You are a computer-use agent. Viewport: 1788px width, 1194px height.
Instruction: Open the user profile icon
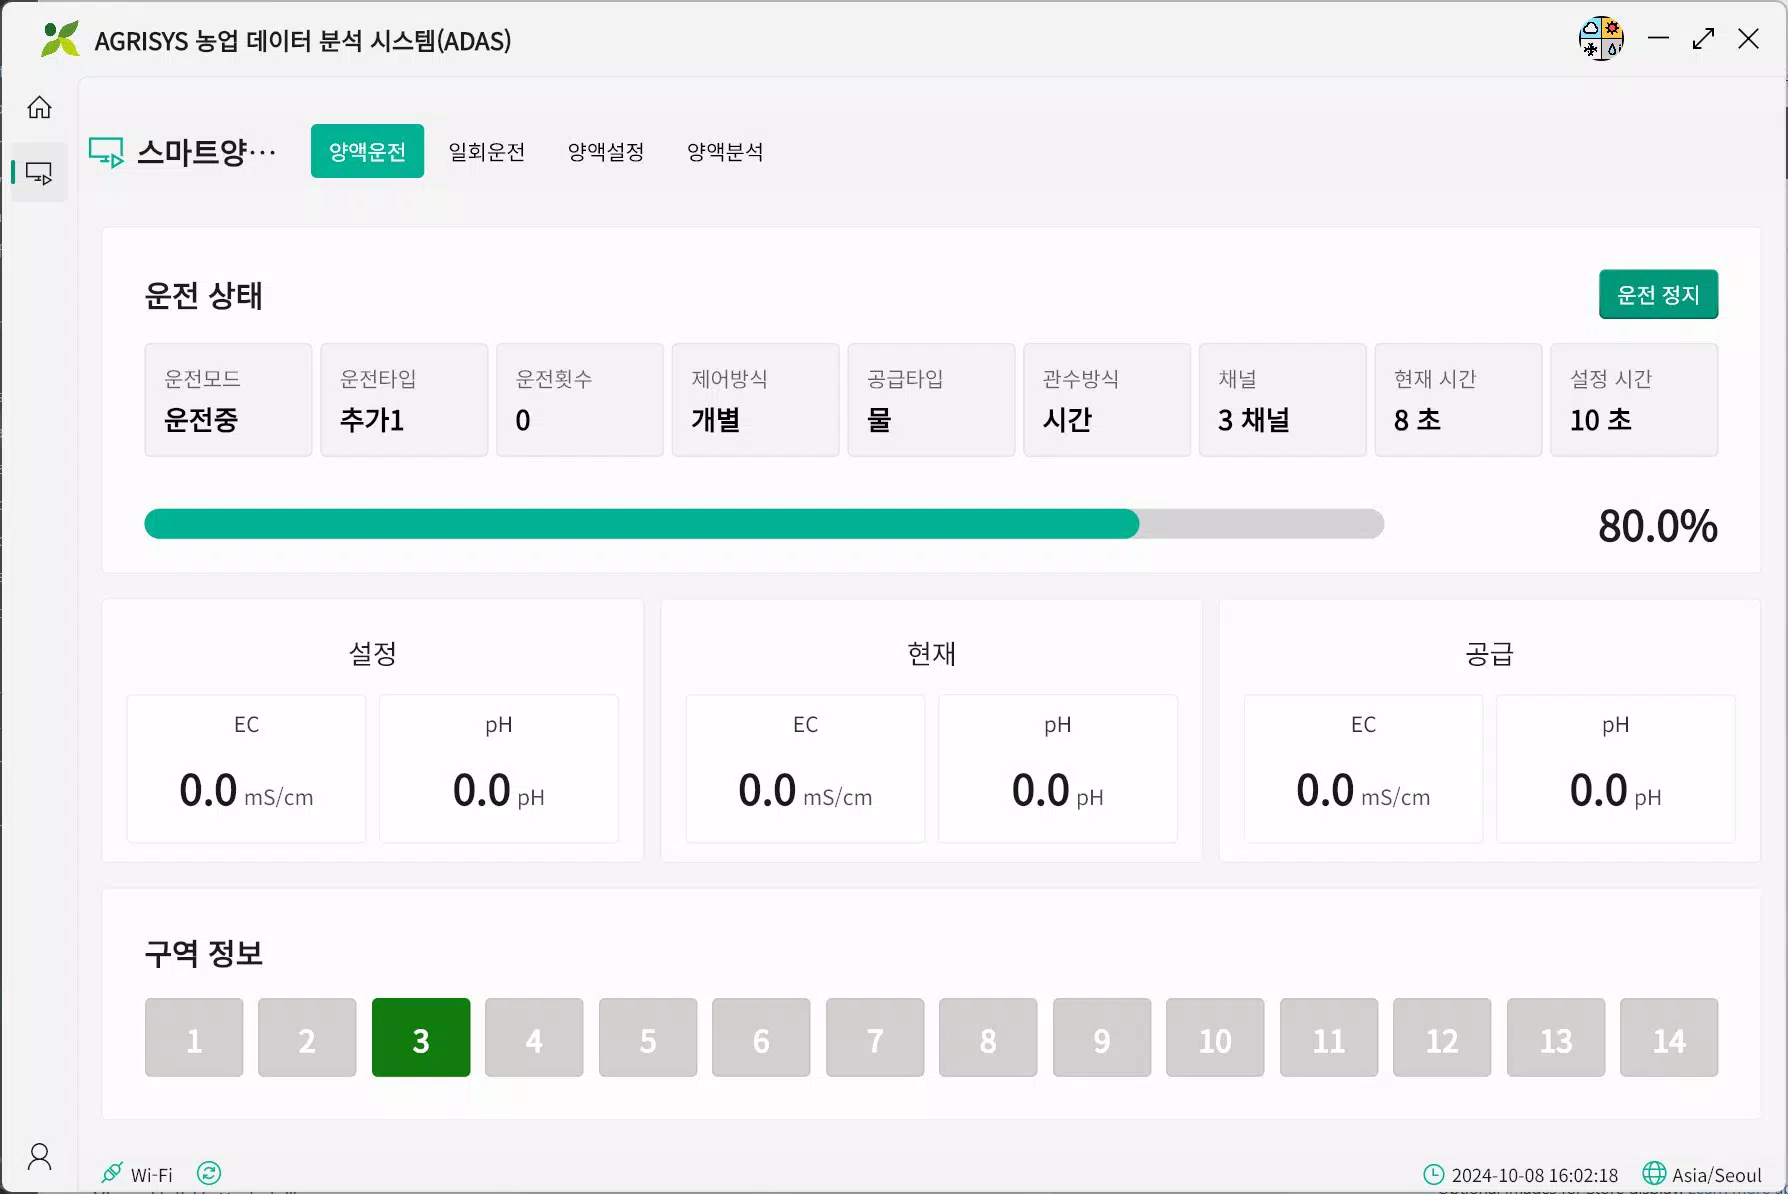[x=39, y=1157]
